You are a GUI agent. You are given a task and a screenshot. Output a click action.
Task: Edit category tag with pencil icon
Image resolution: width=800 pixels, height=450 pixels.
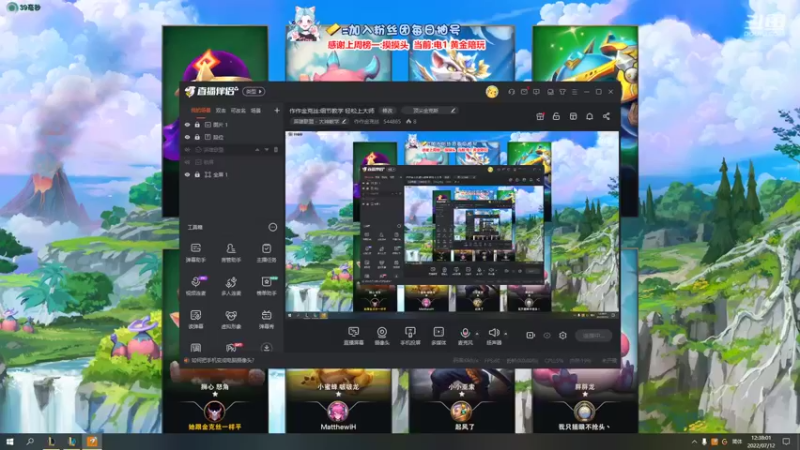344,122
